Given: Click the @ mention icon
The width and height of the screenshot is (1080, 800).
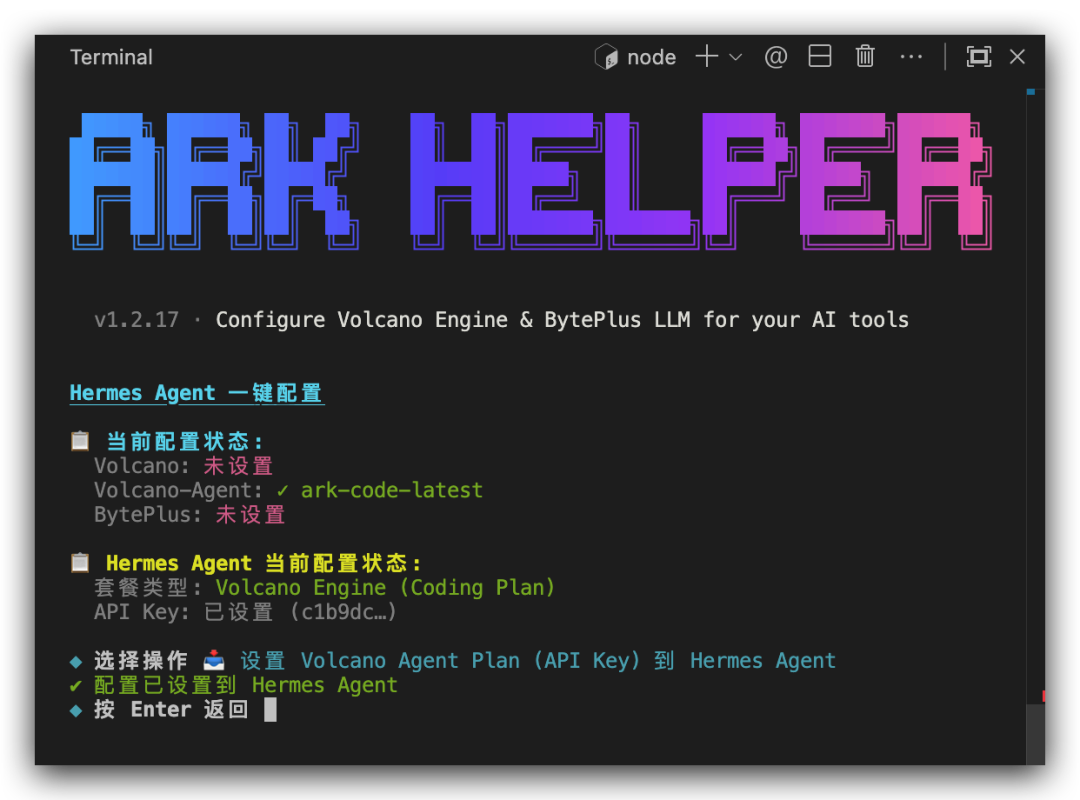Looking at the screenshot, I should click(x=776, y=57).
